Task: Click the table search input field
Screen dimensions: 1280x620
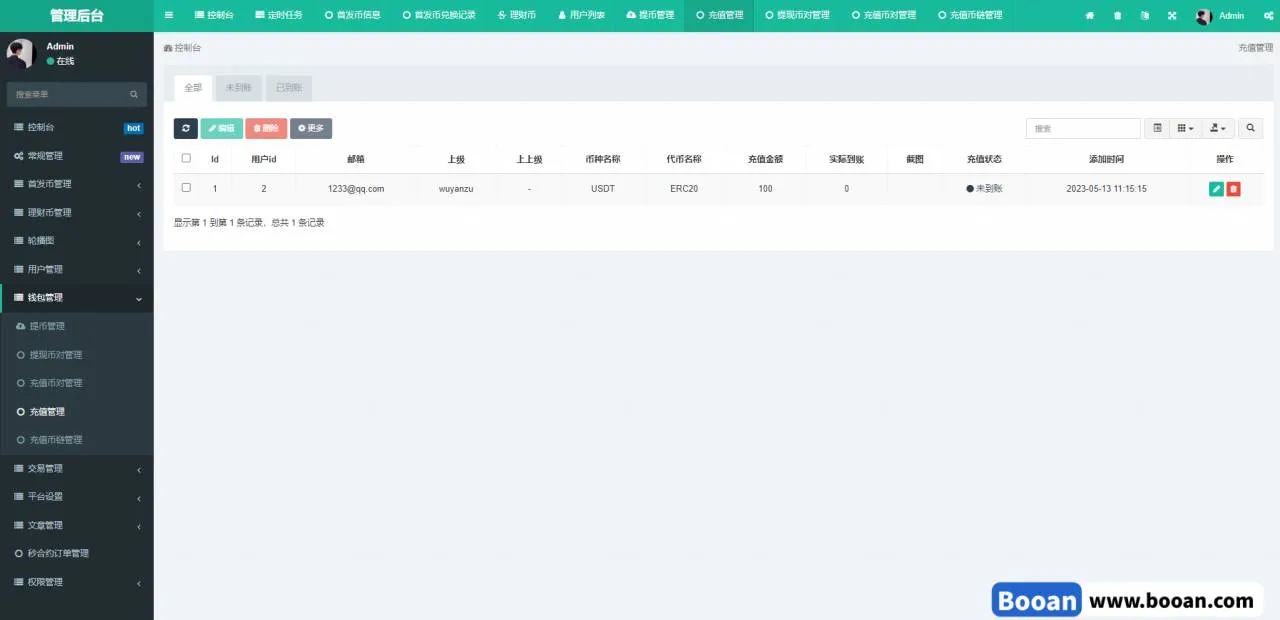Action: pos(1083,129)
